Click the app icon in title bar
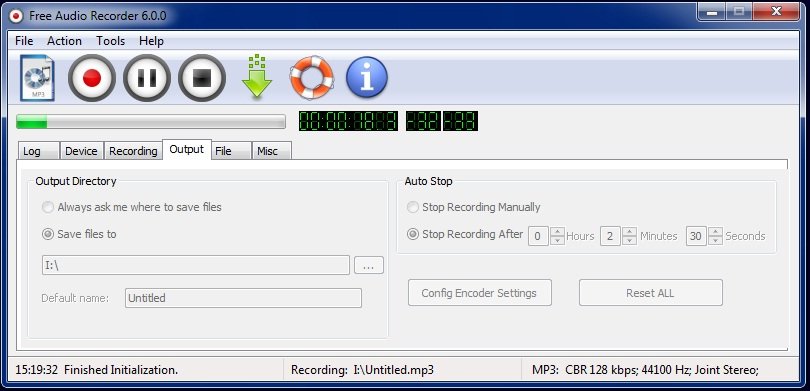Viewport: 810px width, 391px height. tap(16, 15)
